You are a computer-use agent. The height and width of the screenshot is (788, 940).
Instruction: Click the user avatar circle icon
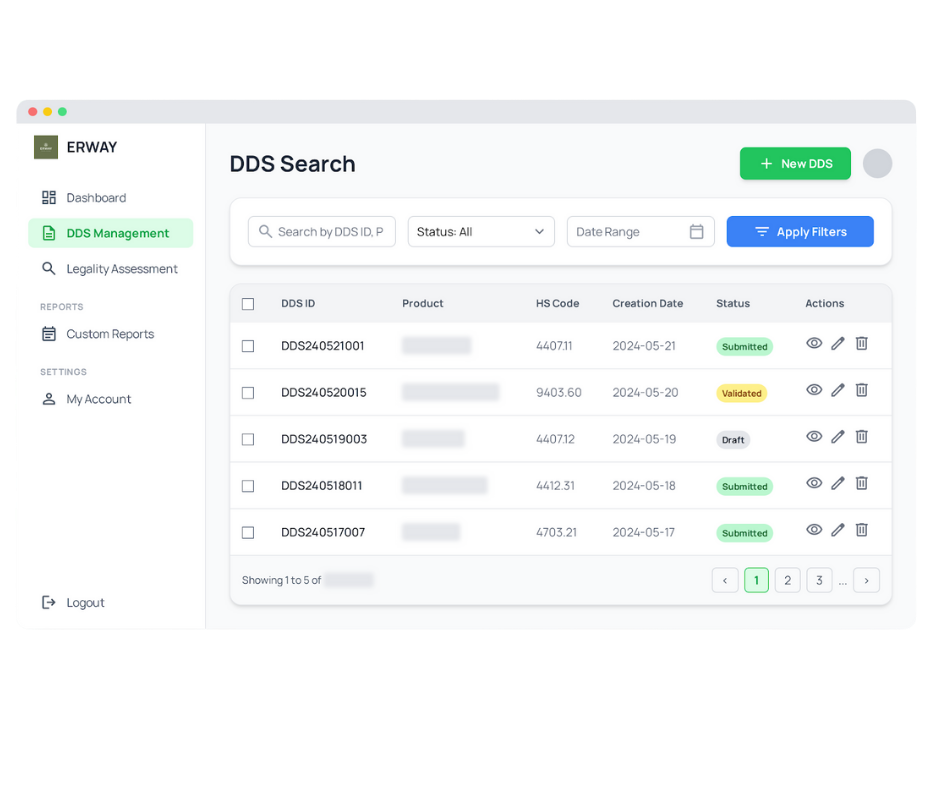click(x=877, y=164)
